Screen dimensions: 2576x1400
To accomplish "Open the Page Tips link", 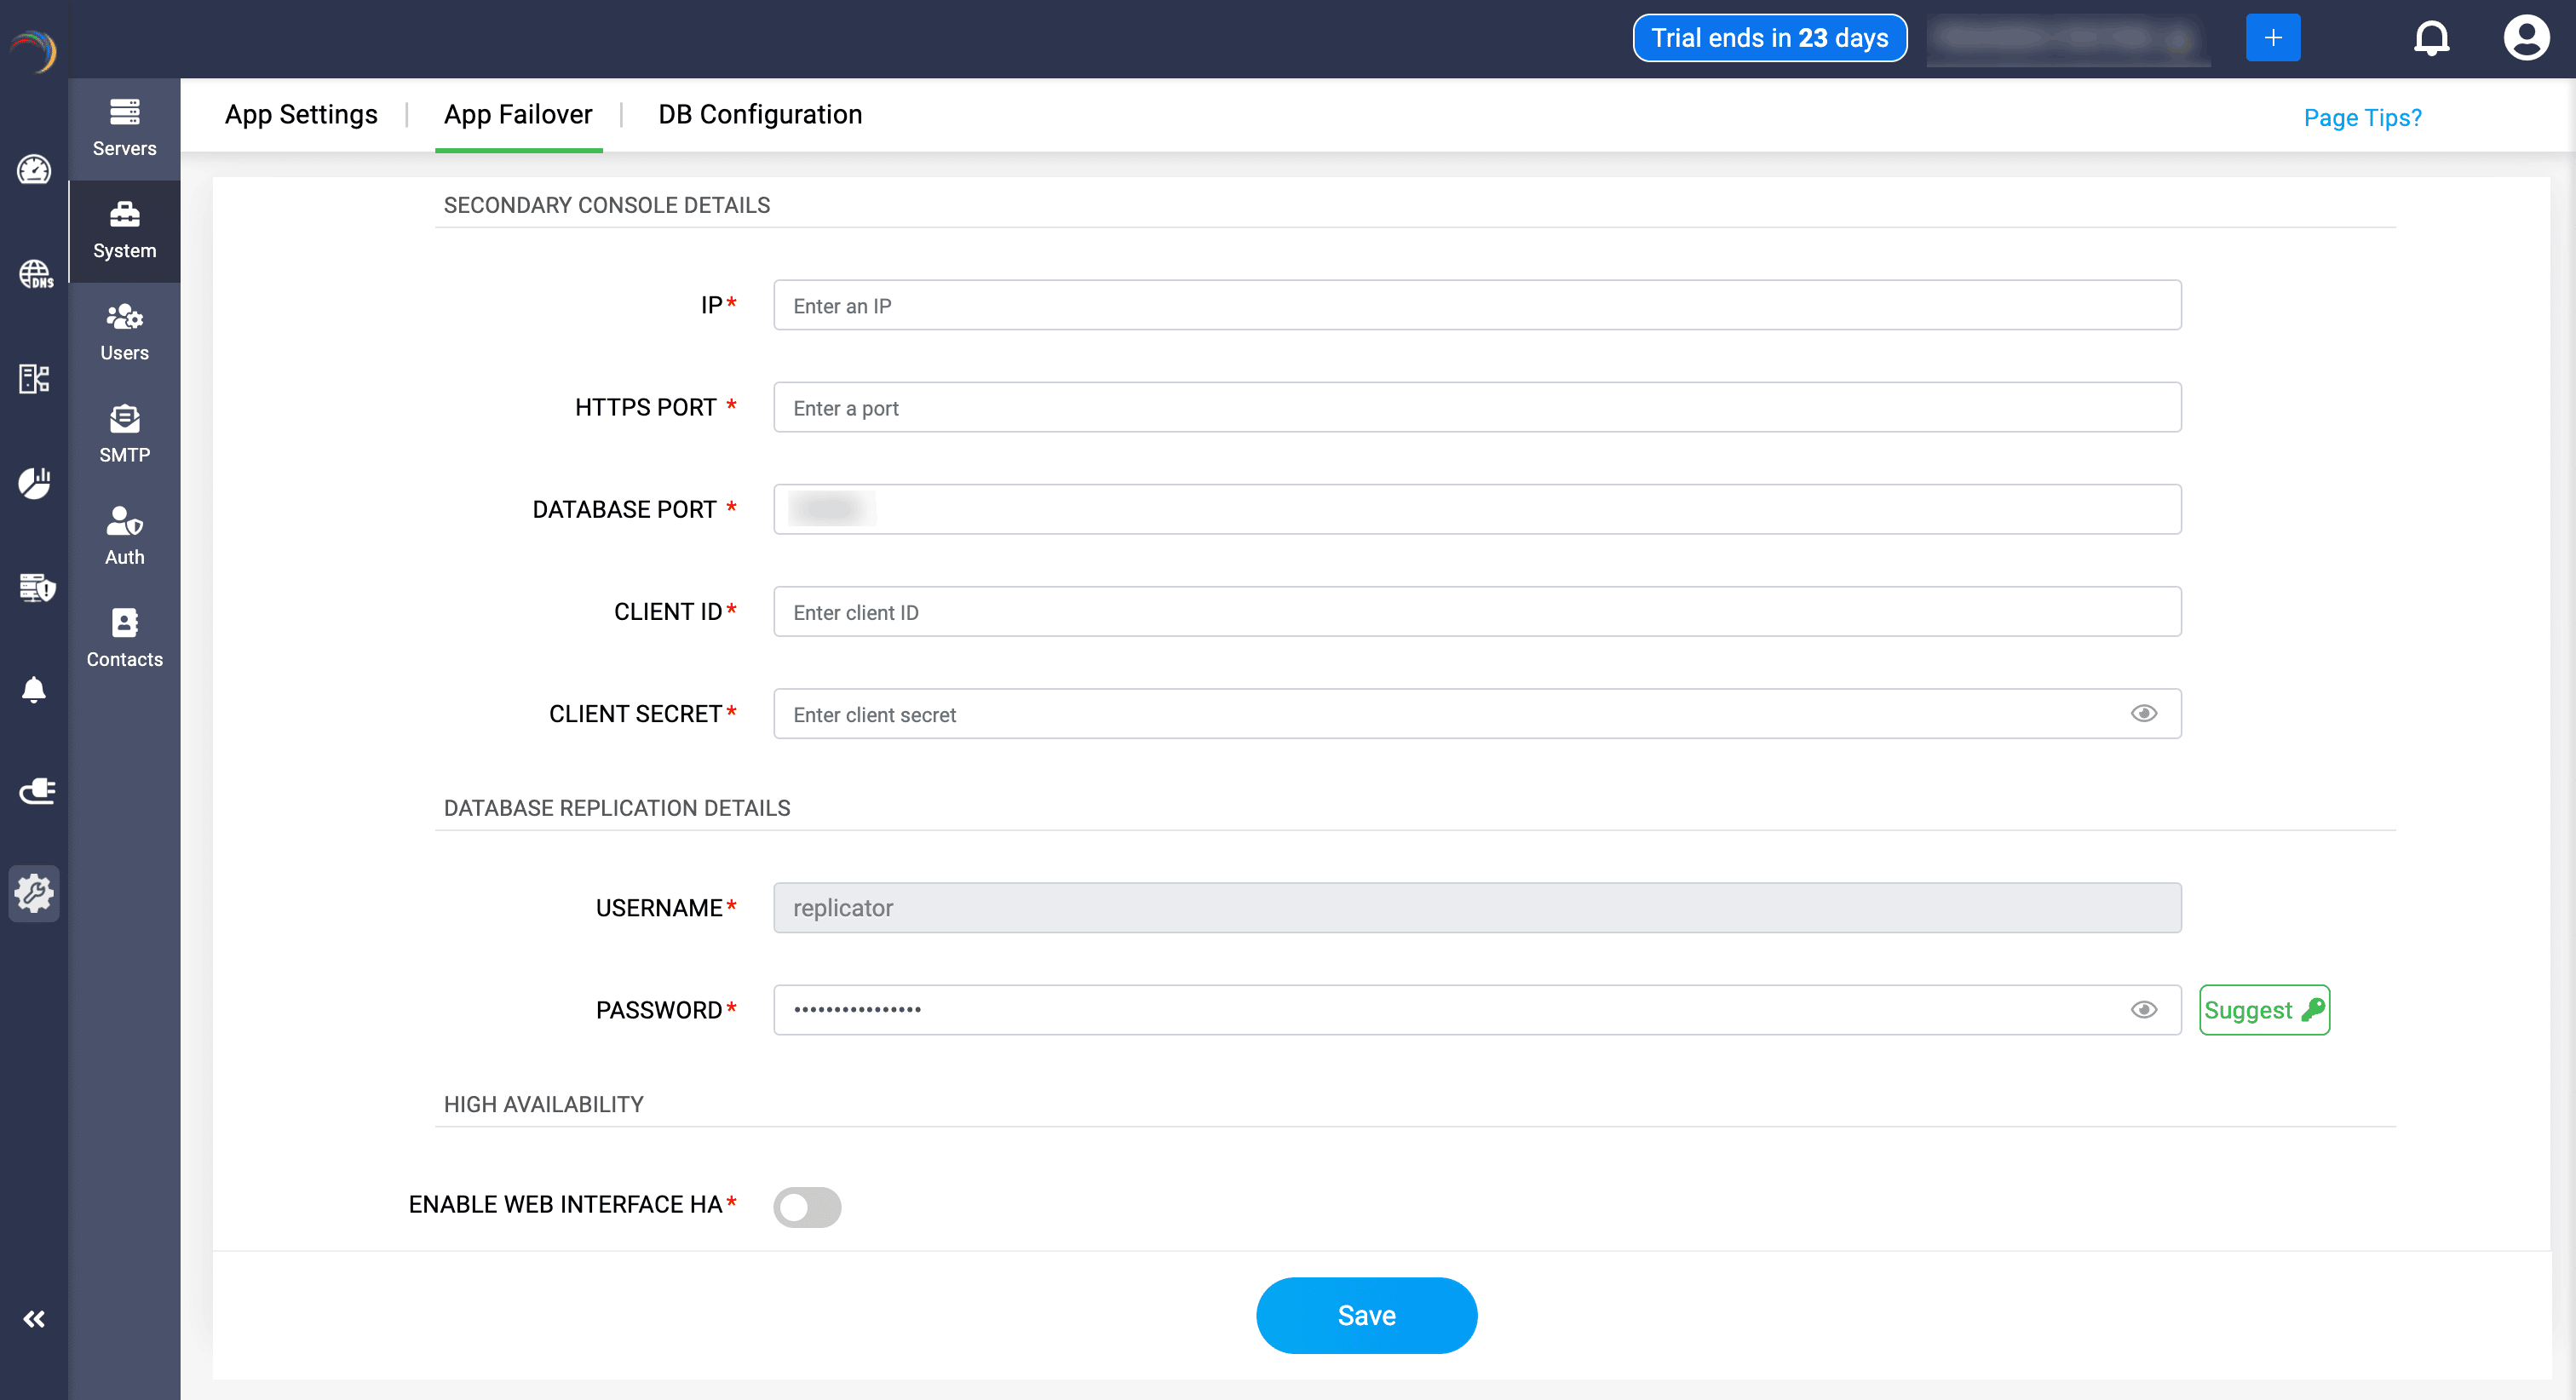I will point(2362,118).
